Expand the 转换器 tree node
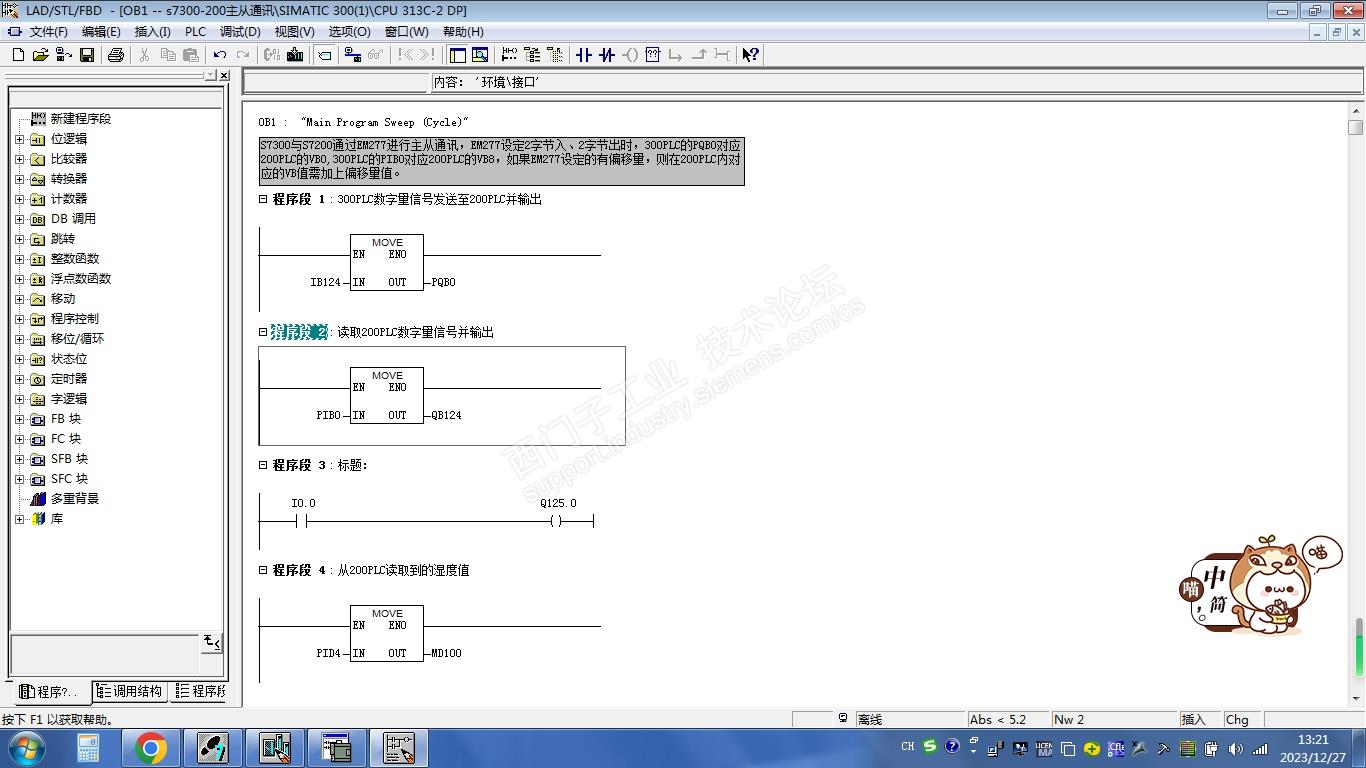The height and width of the screenshot is (768, 1366). [x=19, y=179]
